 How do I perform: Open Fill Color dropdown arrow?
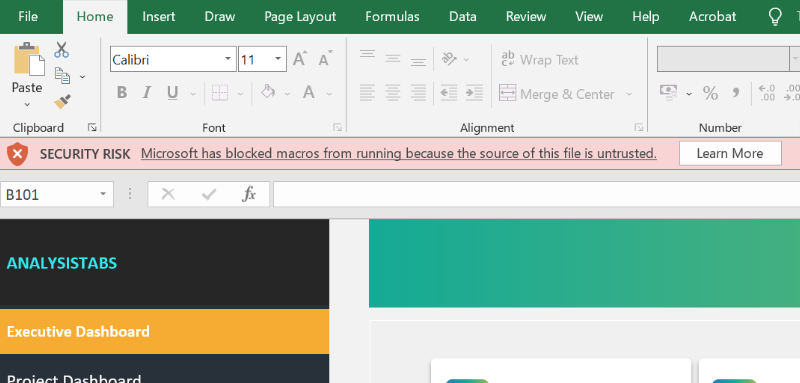coord(287,94)
